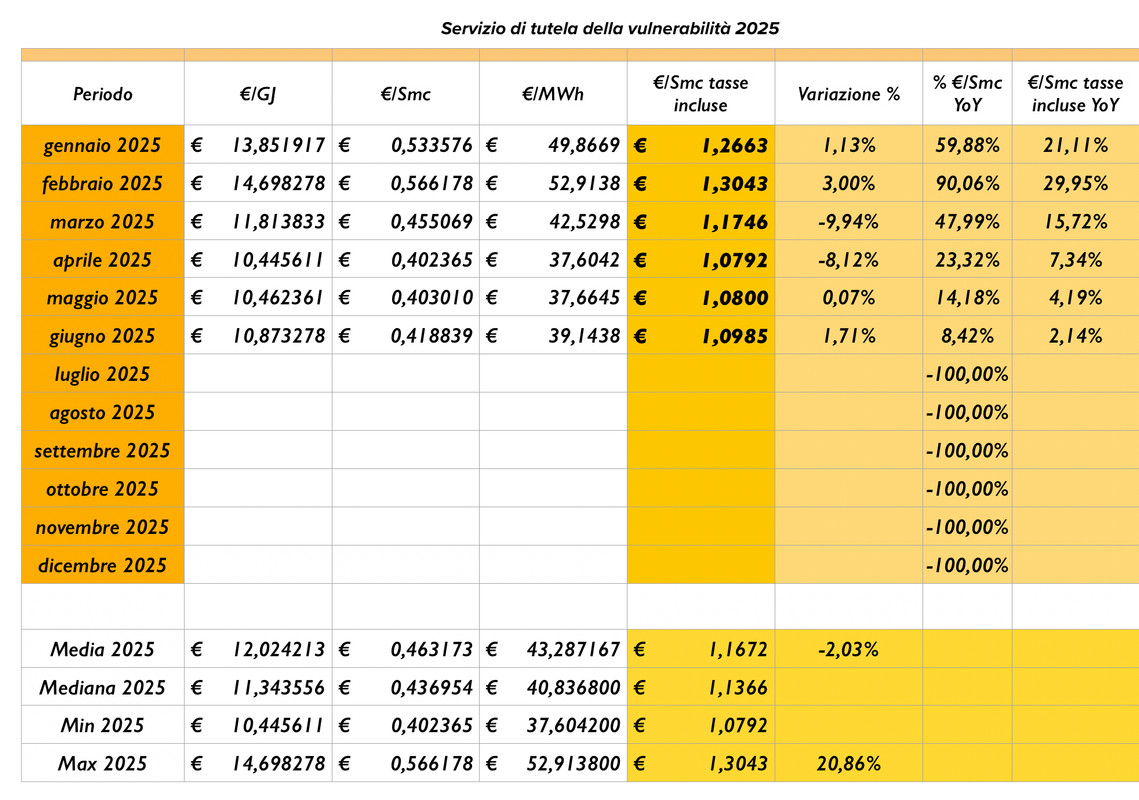Select the cell with value 0,533576

click(405, 145)
